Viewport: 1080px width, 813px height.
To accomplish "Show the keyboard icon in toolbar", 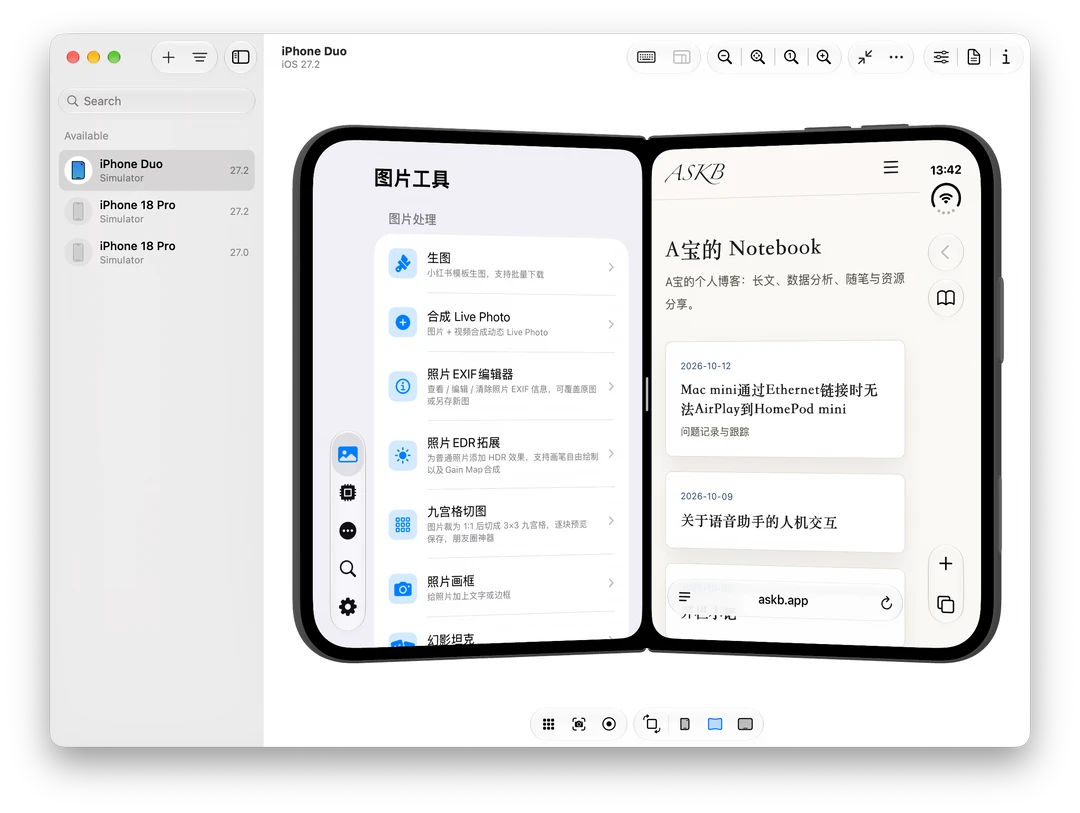I will pyautogui.click(x=646, y=57).
